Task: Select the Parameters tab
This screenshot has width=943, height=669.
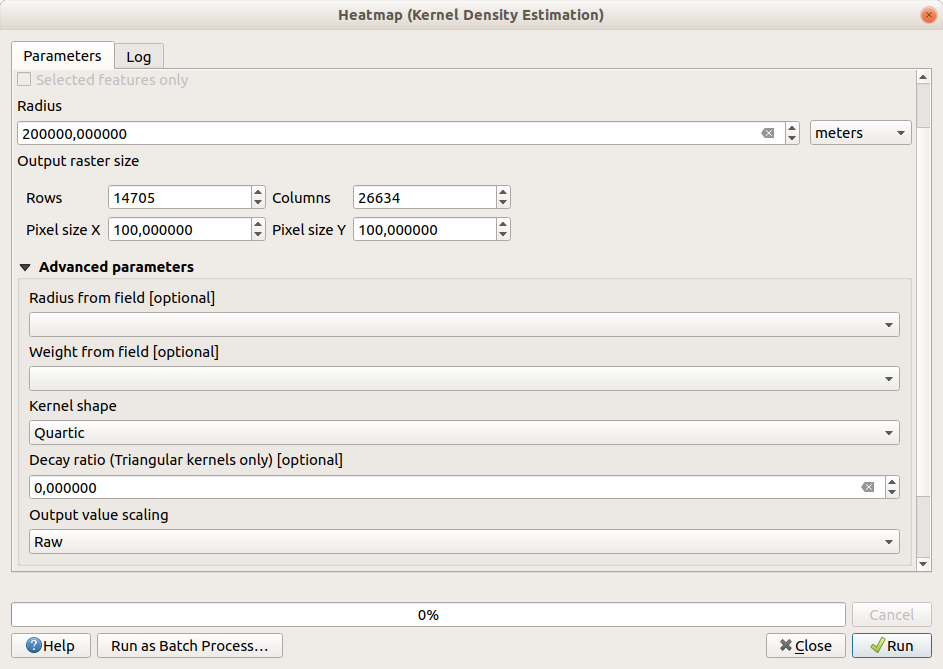Action: [62, 56]
